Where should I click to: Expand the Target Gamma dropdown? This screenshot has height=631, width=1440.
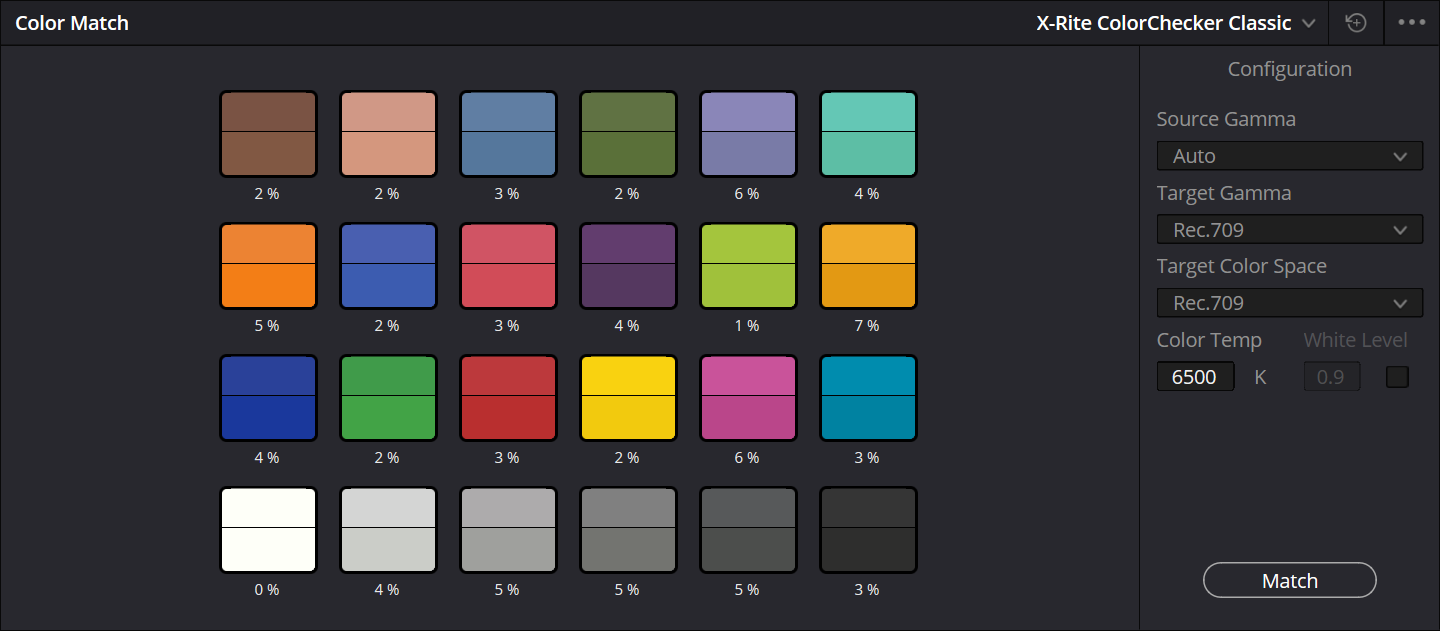[x=1289, y=230]
